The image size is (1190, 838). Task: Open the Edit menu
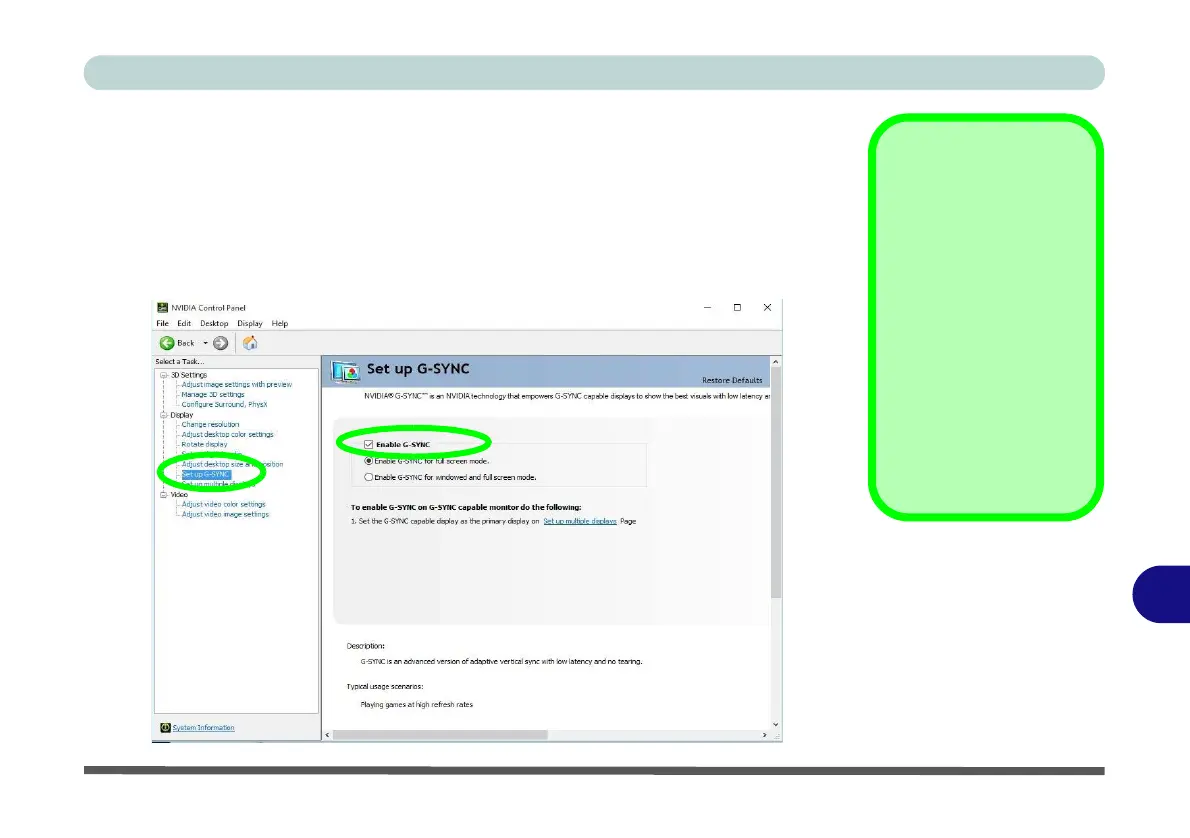[x=184, y=323]
